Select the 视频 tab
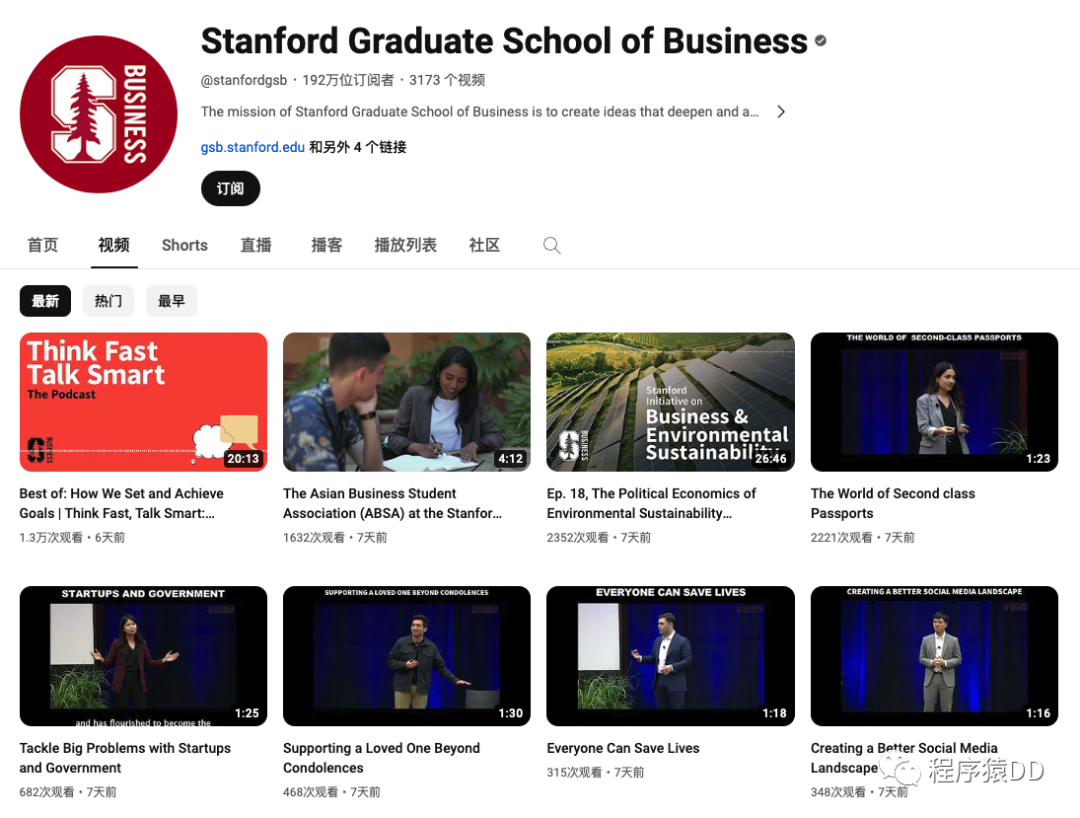The width and height of the screenshot is (1080, 818). tap(114, 245)
